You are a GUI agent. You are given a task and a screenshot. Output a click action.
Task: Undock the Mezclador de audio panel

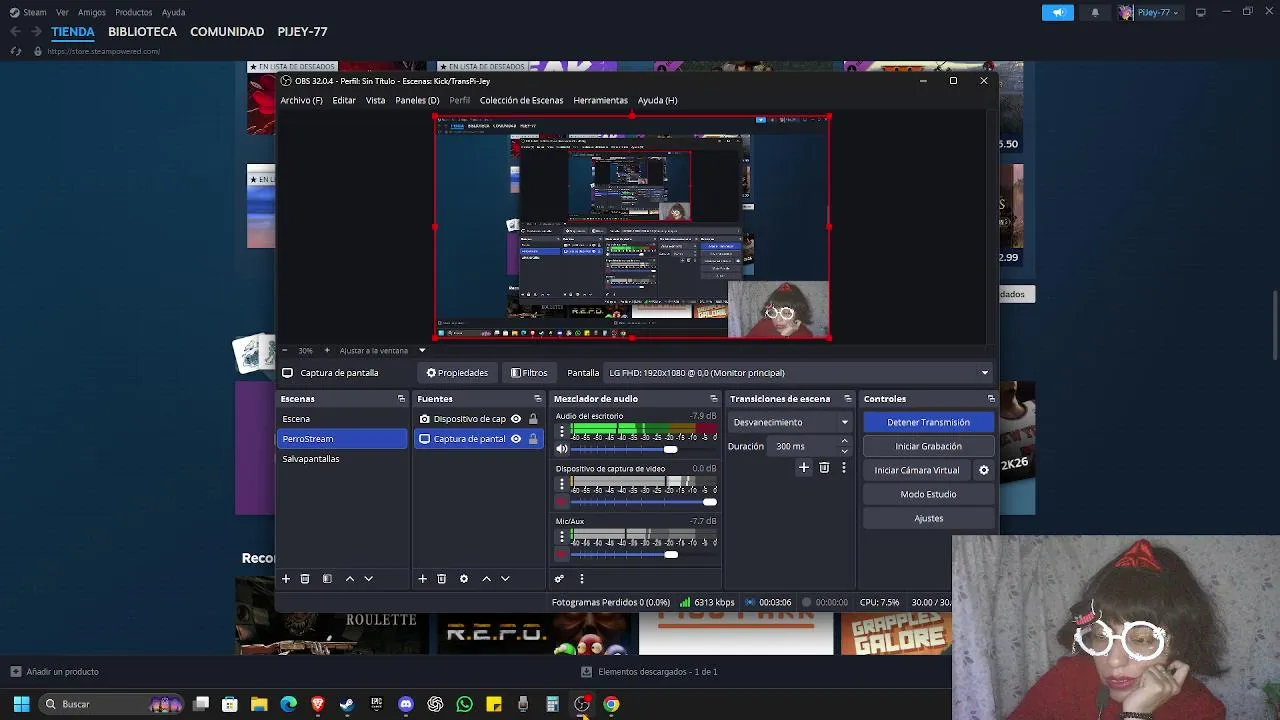coord(713,399)
